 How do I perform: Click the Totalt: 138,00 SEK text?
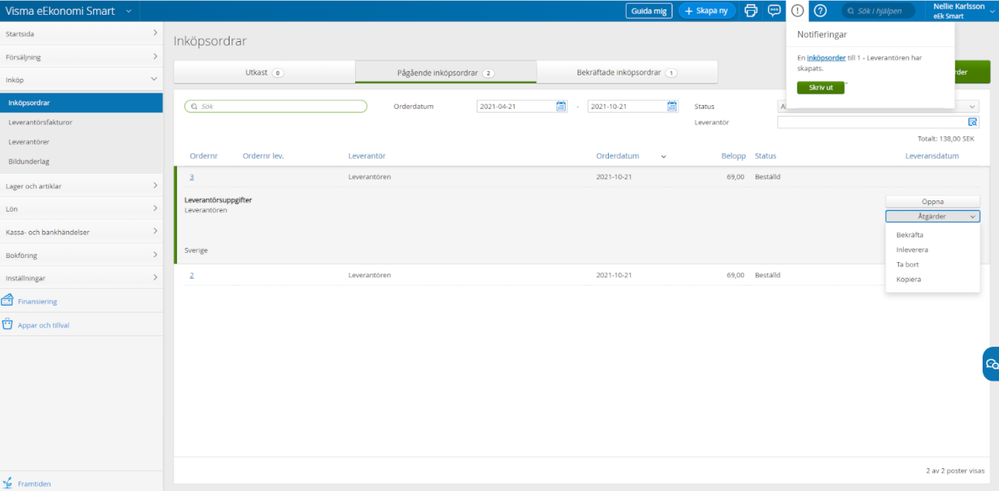(x=945, y=138)
